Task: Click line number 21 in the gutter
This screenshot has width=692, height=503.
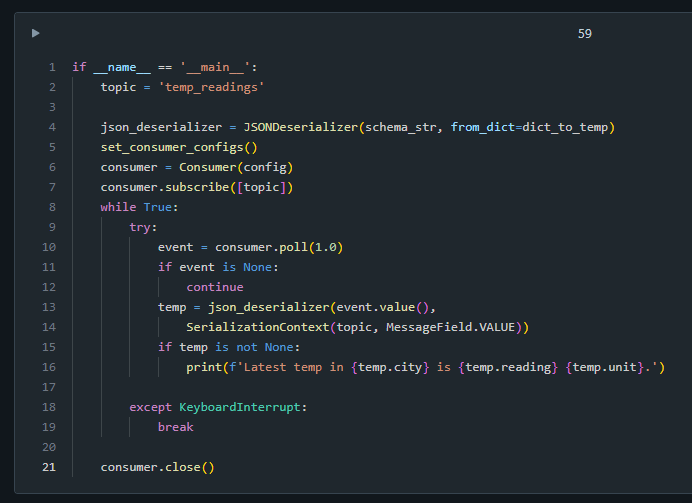Action: click(x=49, y=467)
